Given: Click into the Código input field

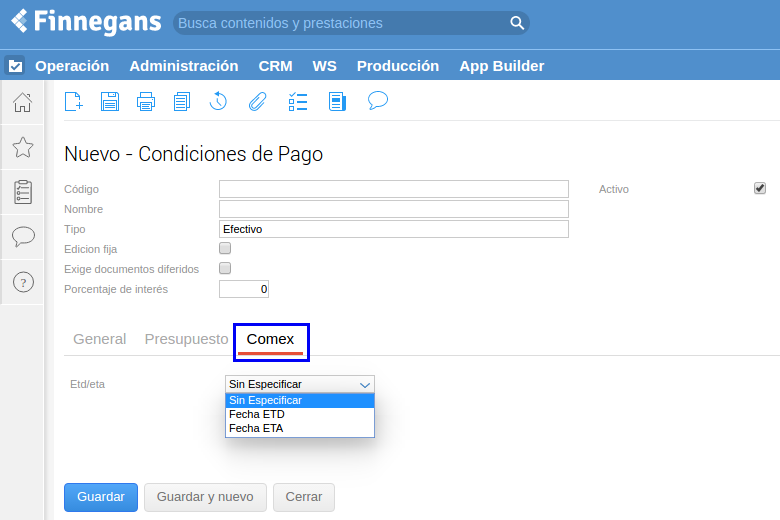Looking at the screenshot, I should point(393,189).
